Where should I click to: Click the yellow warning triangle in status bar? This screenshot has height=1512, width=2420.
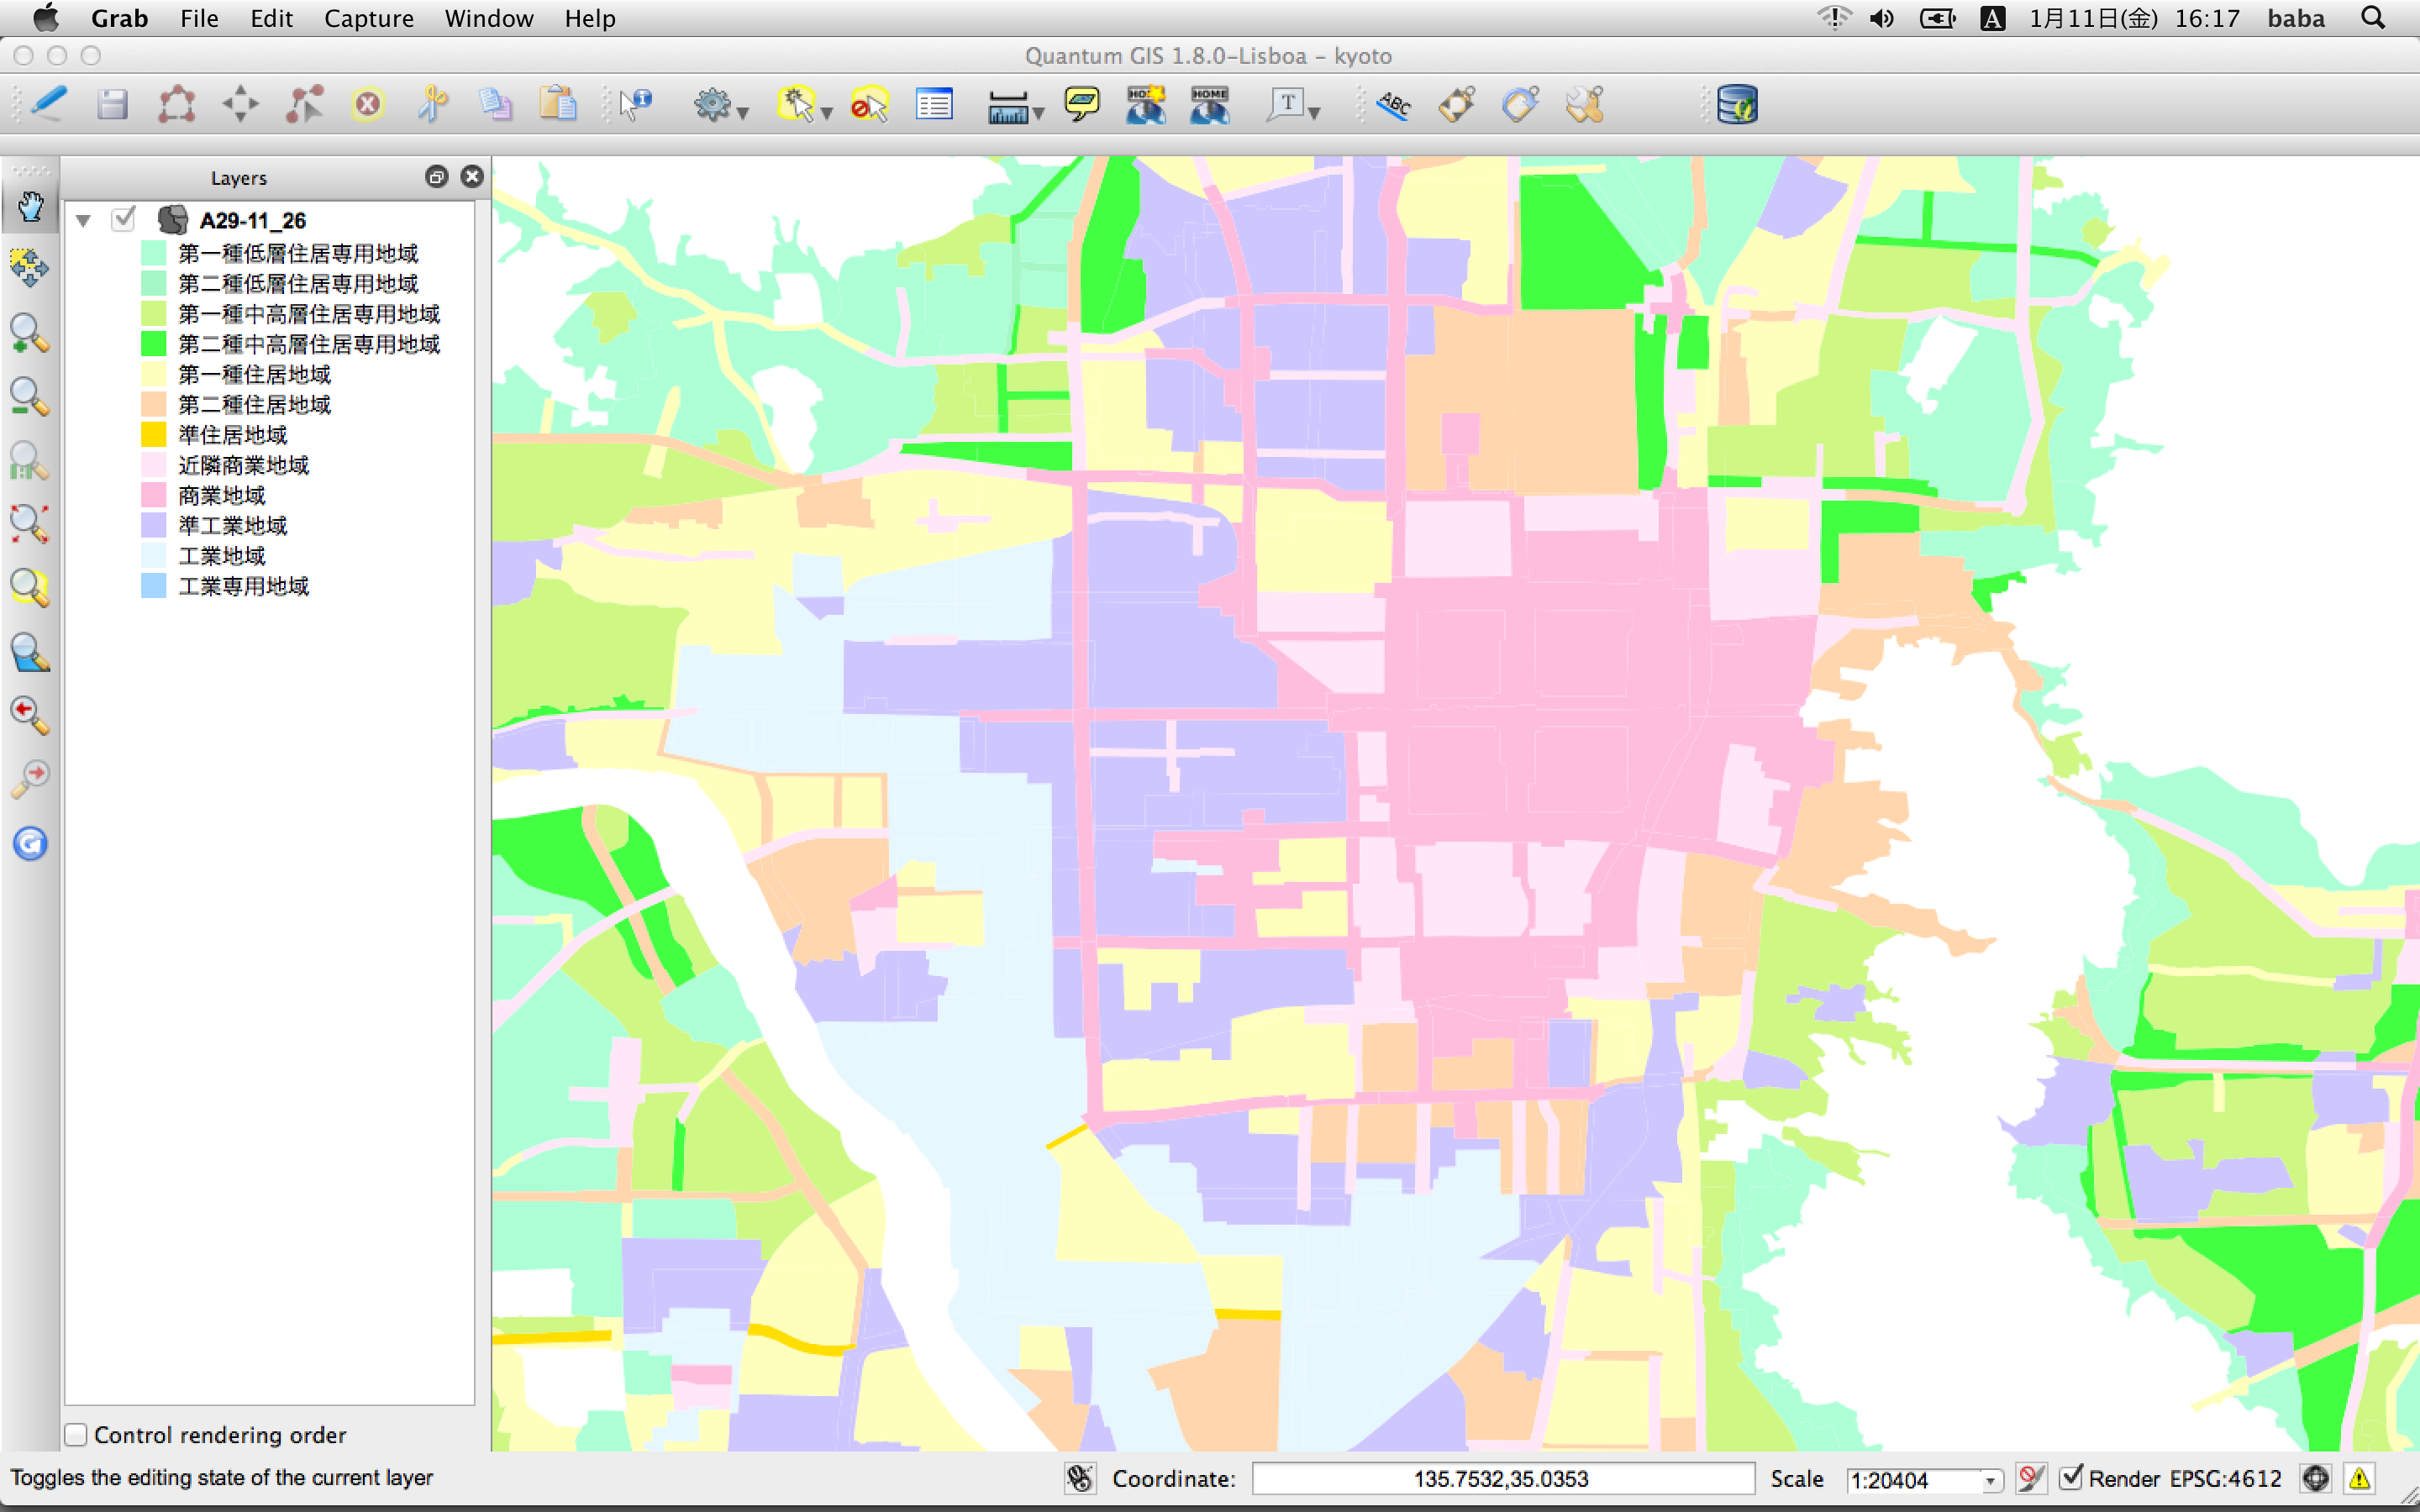(2360, 1478)
